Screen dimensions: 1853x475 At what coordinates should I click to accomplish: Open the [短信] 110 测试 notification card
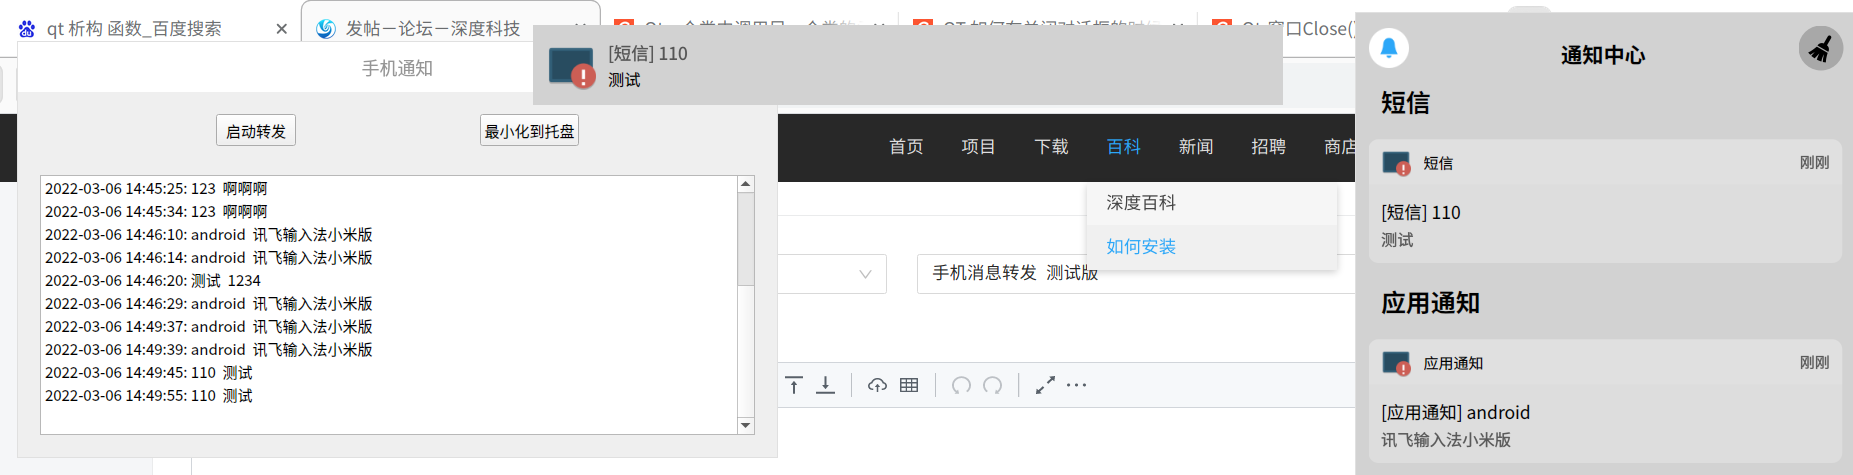[x=1605, y=201]
